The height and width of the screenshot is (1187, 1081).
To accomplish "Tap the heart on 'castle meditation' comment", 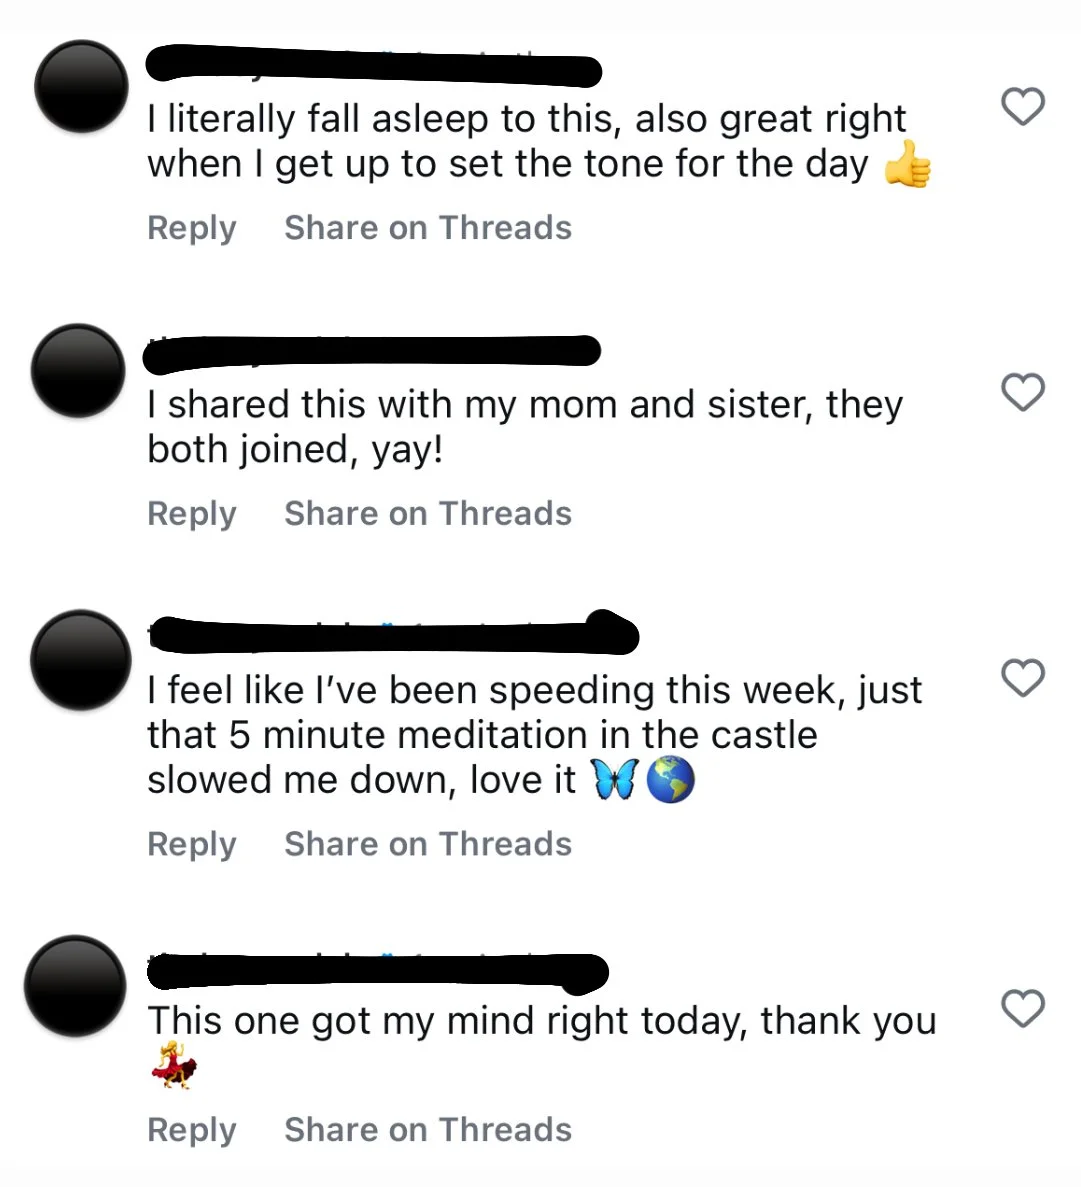I will tap(1023, 678).
